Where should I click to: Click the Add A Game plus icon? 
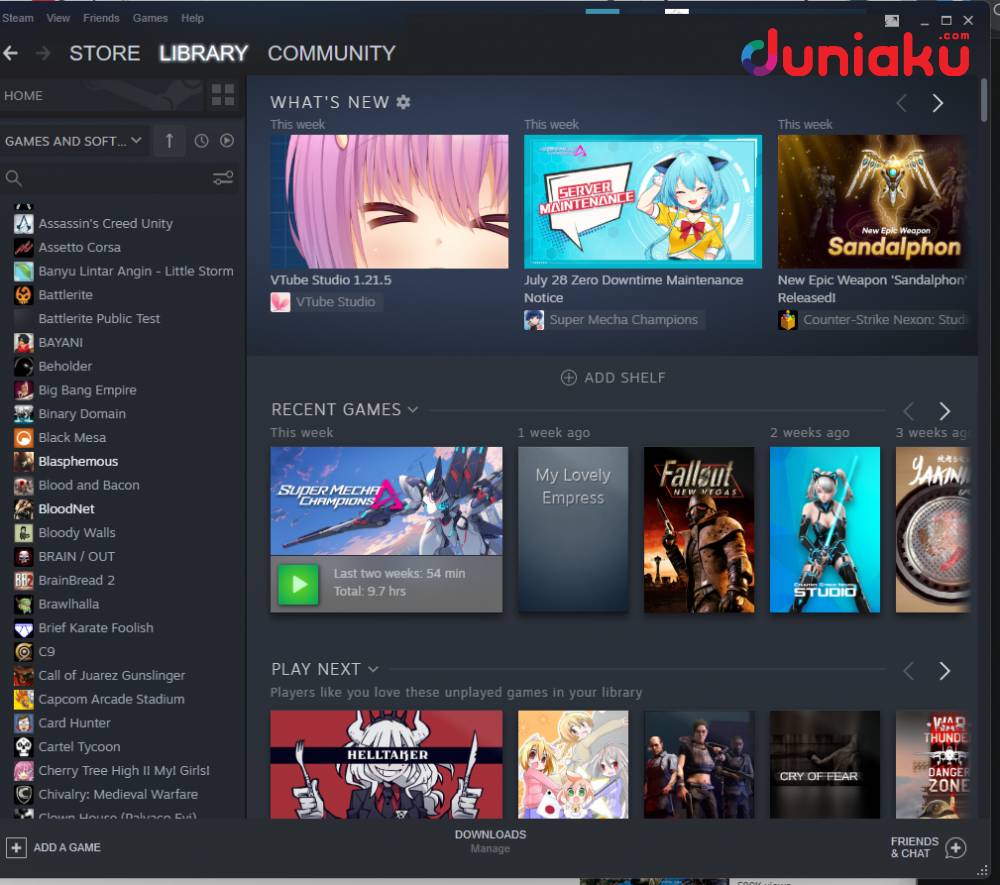point(16,847)
